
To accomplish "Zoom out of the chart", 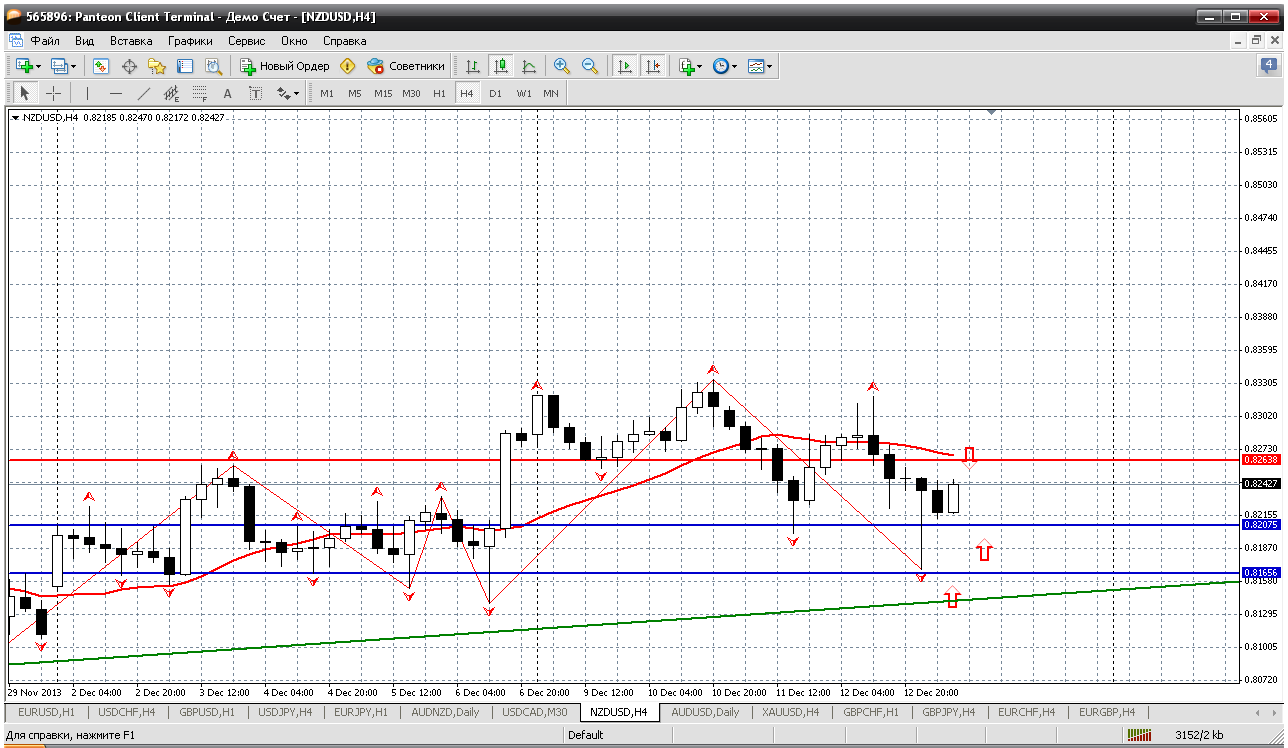I will point(590,66).
